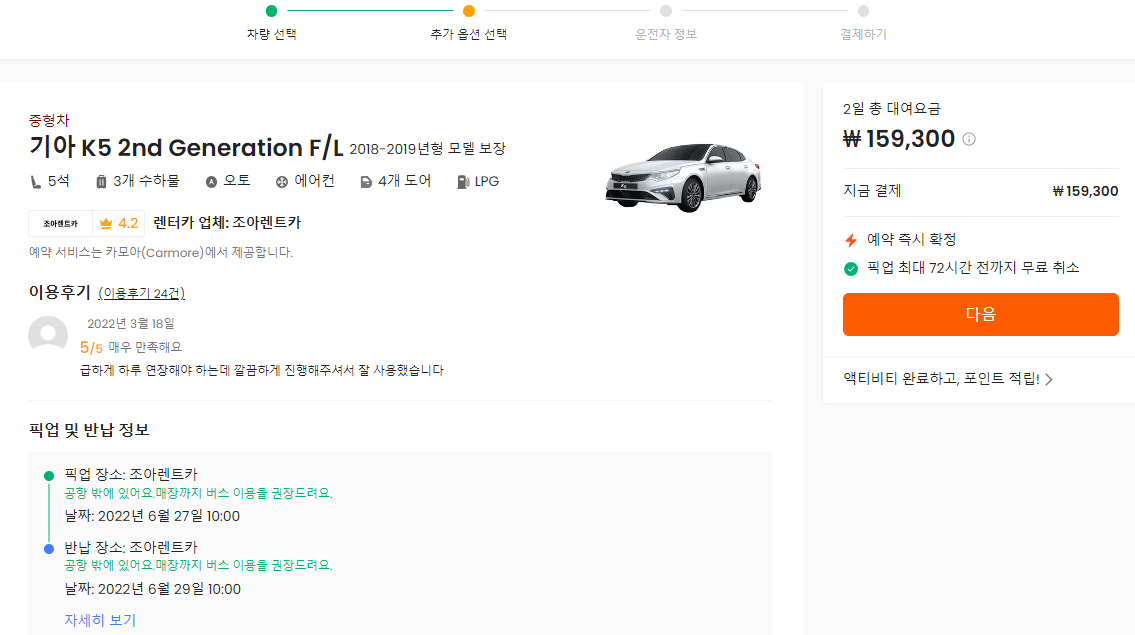This screenshot has height=635, width=1135.
Task: Click the automatic transmission icon beside 오토
Action: [211, 182]
